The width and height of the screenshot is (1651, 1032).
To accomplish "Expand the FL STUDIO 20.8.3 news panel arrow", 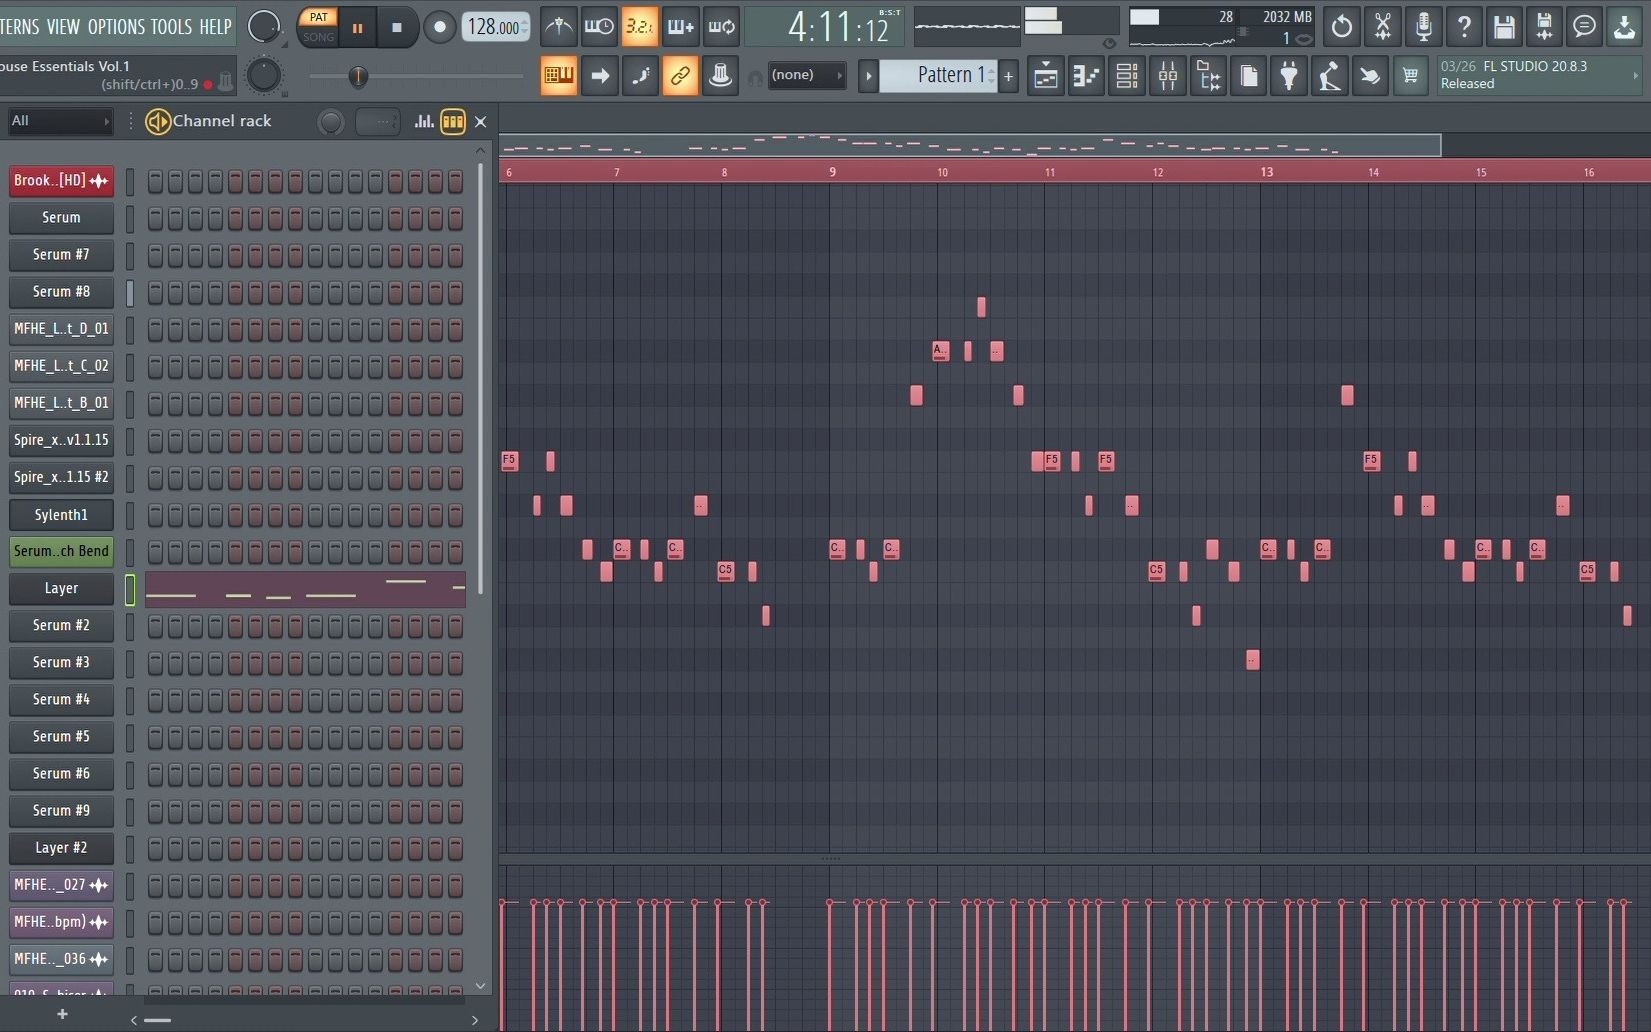I will coord(1636,75).
